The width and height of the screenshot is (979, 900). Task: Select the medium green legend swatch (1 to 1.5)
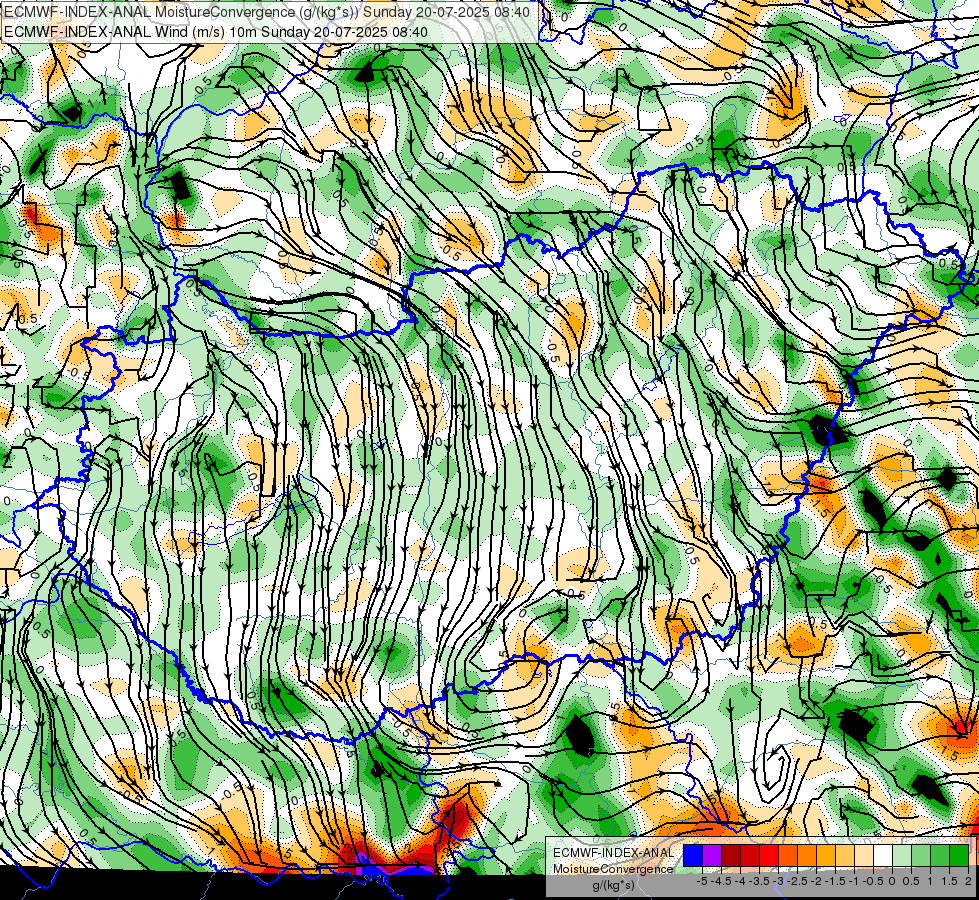(940, 856)
